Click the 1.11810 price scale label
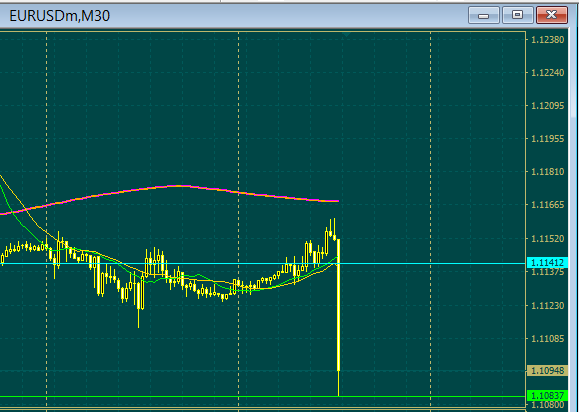This screenshot has width=579, height=412. pos(548,172)
